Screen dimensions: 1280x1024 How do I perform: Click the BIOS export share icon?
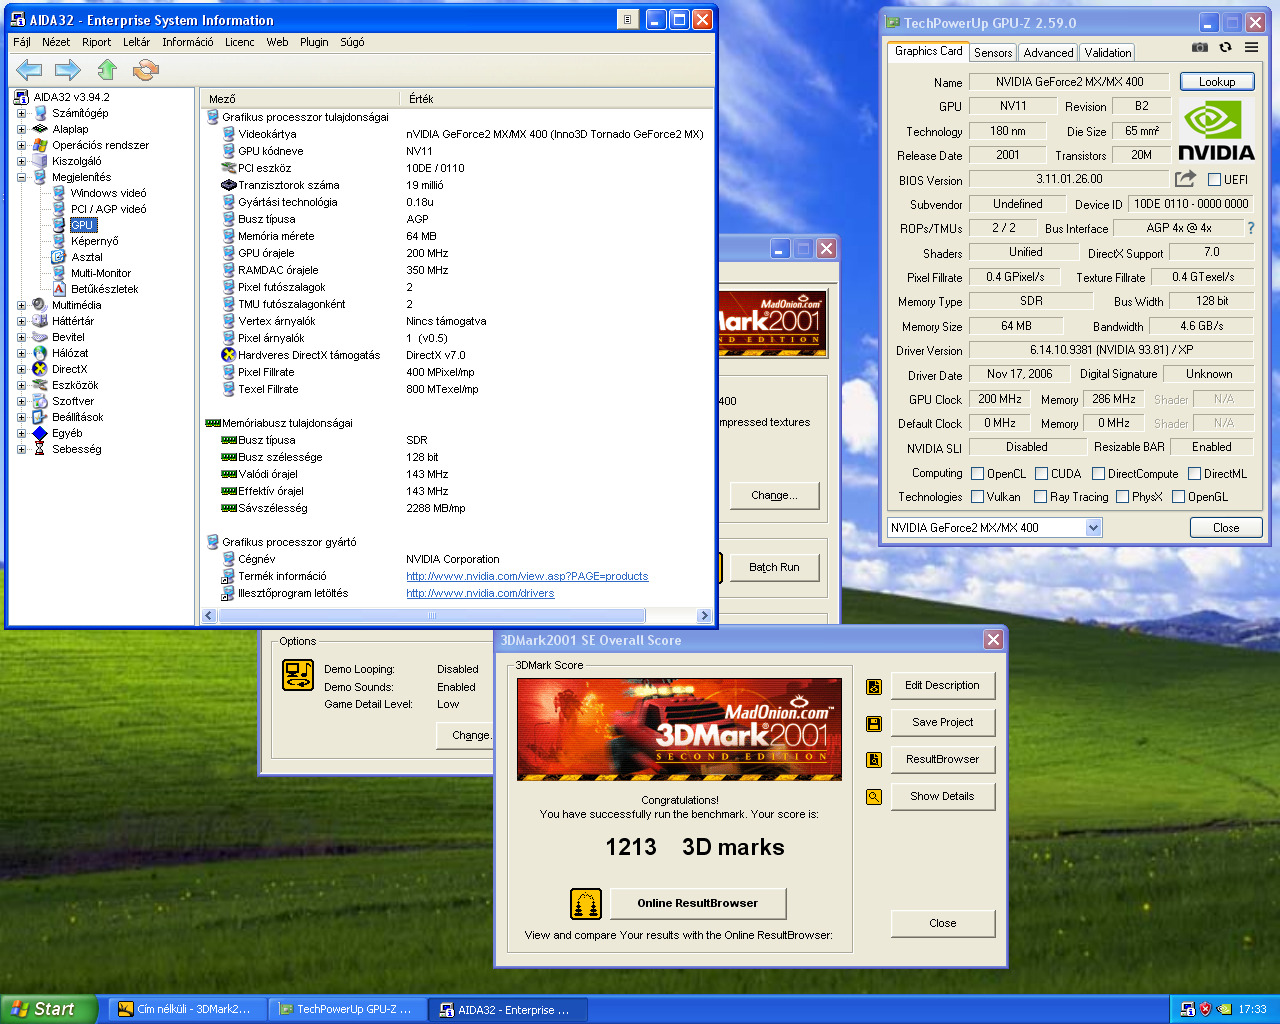1185,179
